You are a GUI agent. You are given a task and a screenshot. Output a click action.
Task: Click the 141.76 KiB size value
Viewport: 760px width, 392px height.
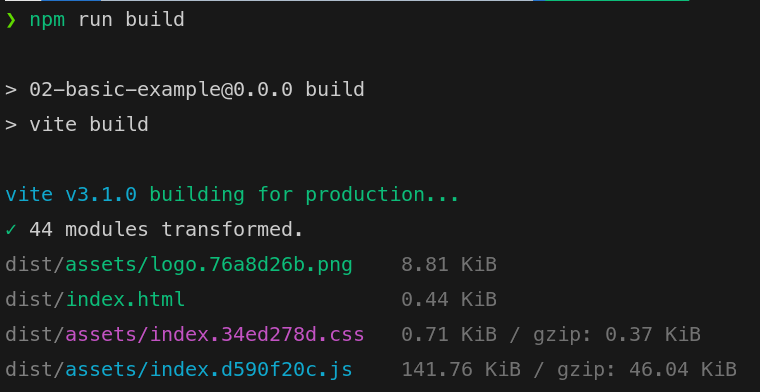pos(461,369)
